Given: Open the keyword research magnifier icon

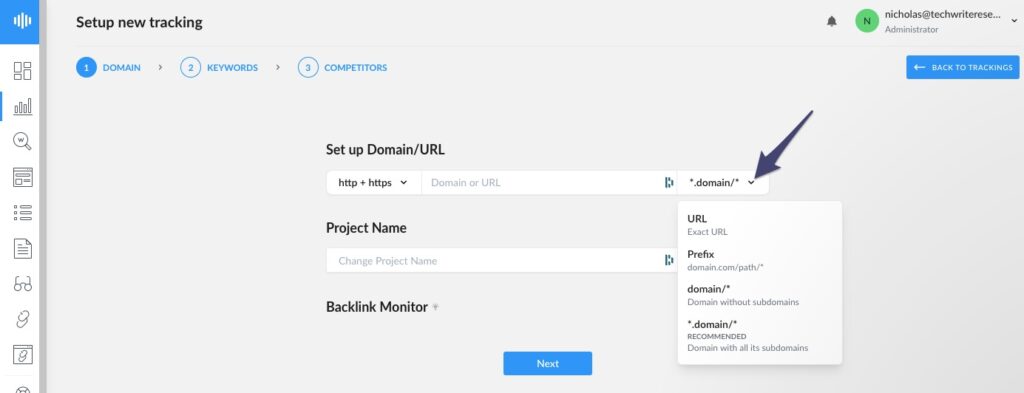Looking at the screenshot, I should tap(22, 141).
